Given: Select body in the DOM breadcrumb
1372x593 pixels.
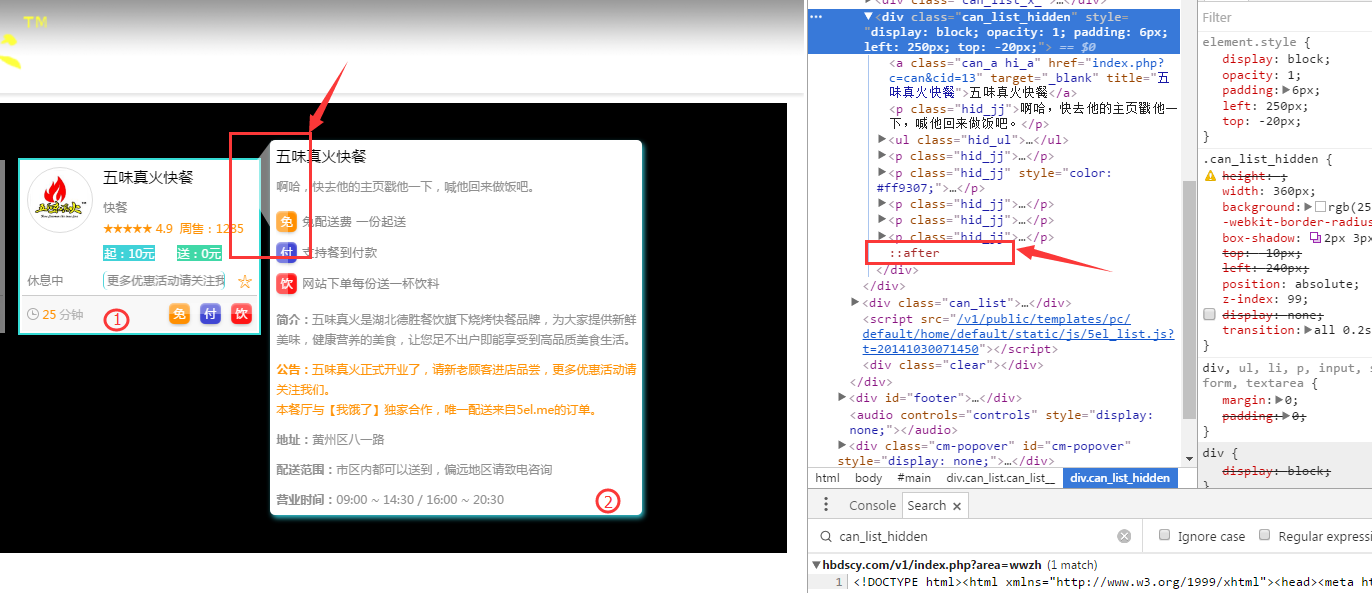Looking at the screenshot, I should coord(868,478).
